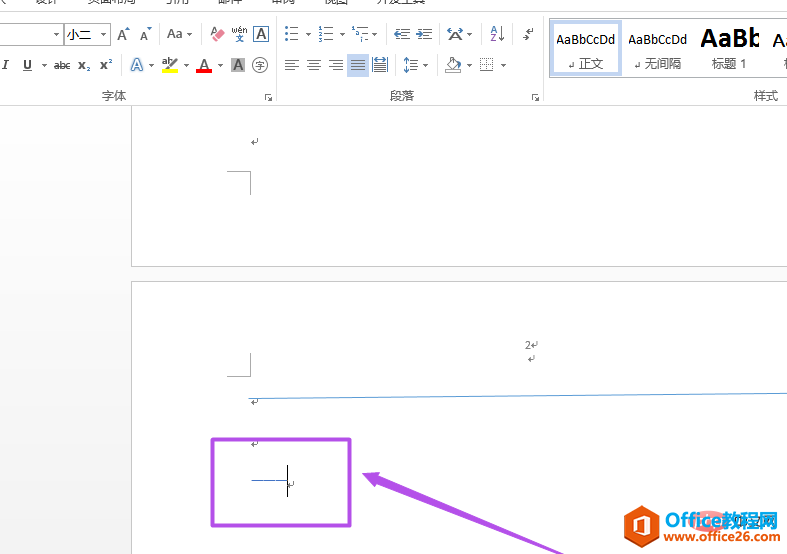
Task: Open the 字体 group dialog launcher
Action: click(268, 97)
